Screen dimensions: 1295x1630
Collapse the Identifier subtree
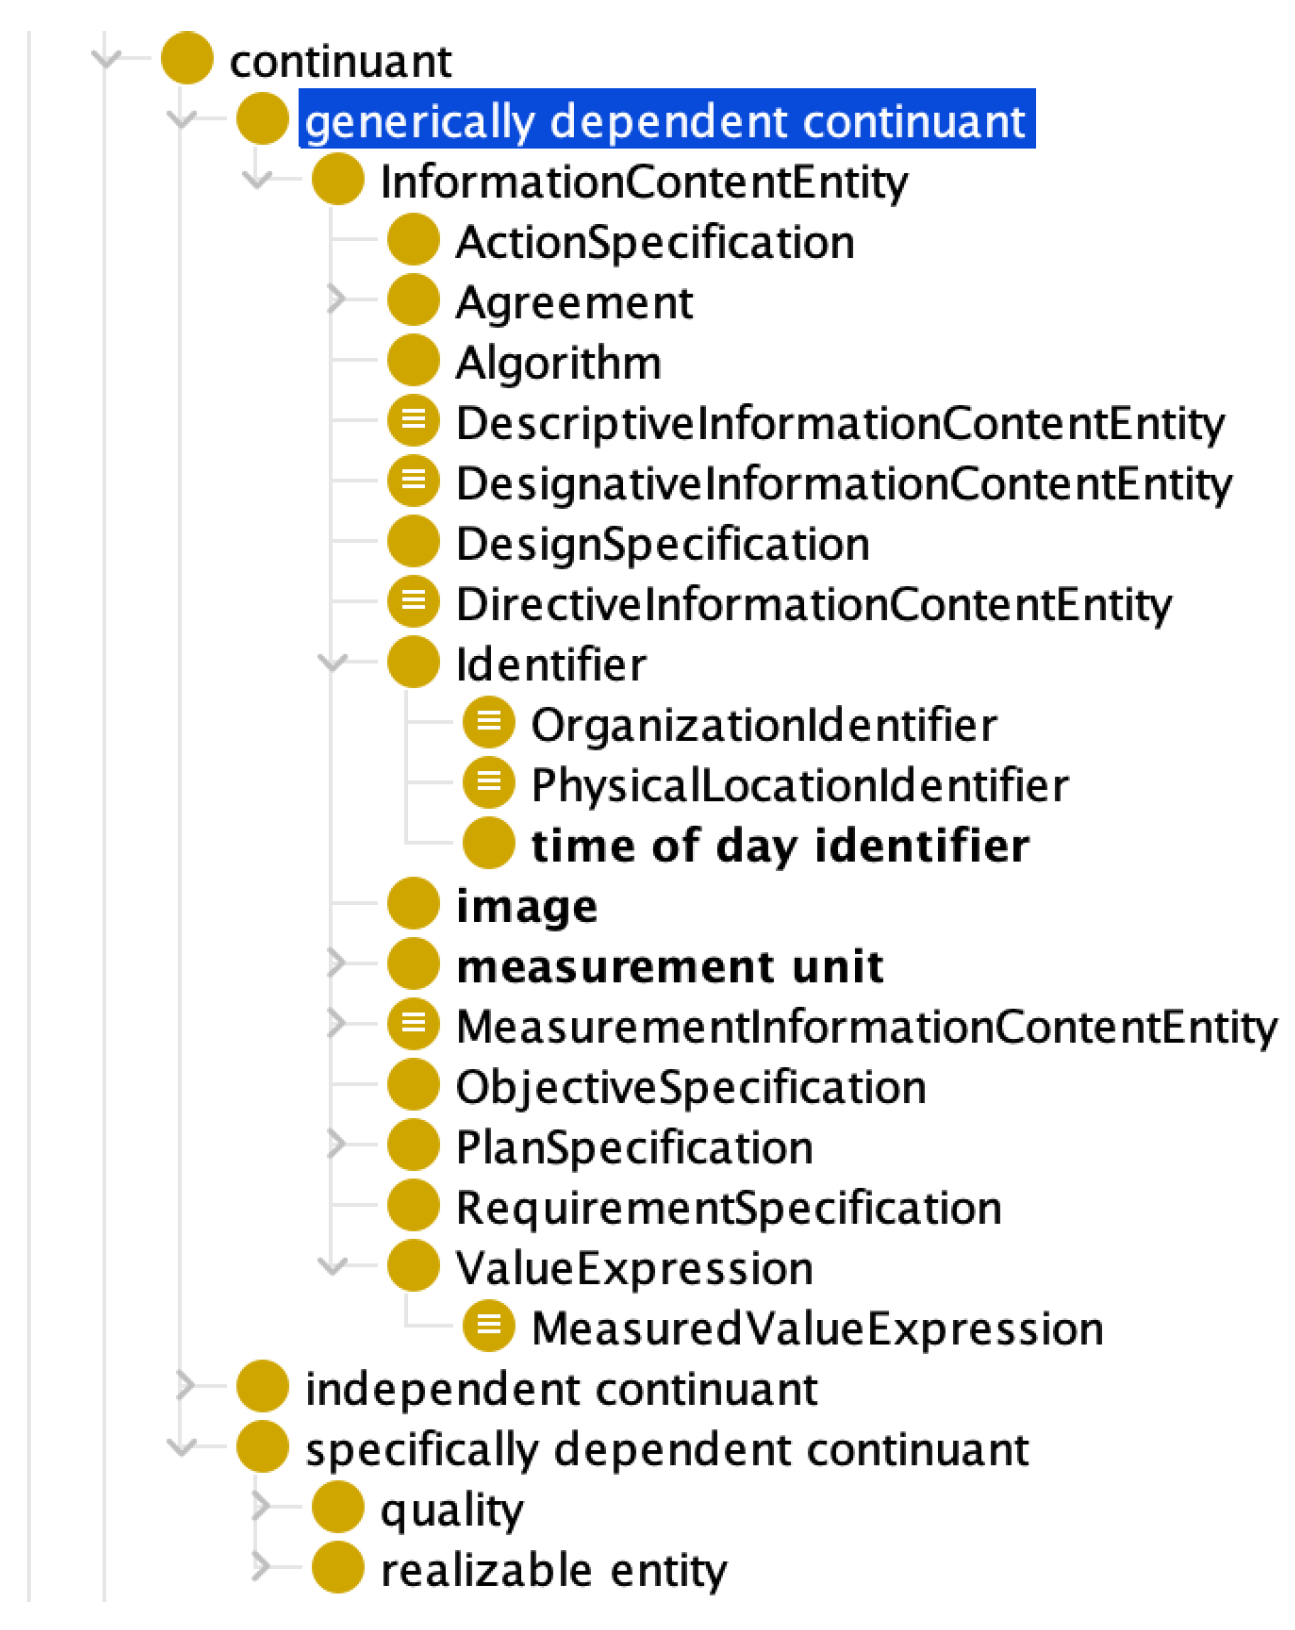pyautogui.click(x=332, y=663)
